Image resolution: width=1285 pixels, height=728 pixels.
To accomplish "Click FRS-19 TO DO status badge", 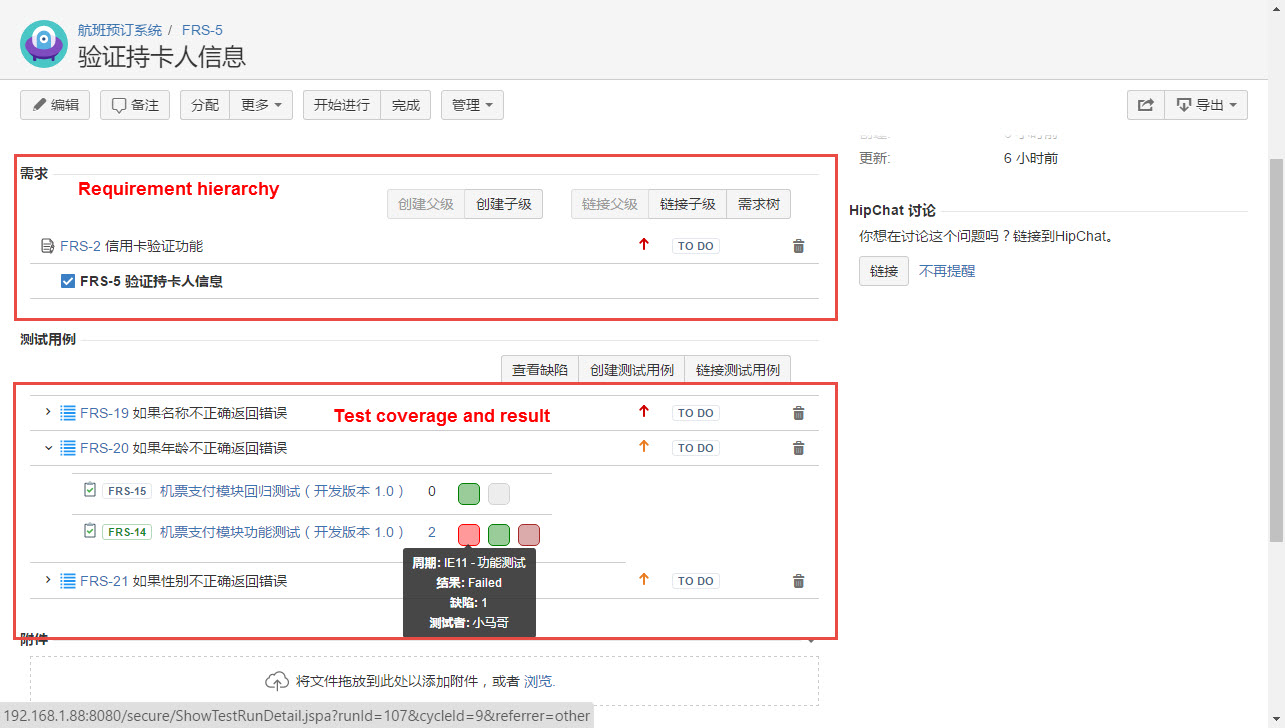I will click(x=696, y=413).
